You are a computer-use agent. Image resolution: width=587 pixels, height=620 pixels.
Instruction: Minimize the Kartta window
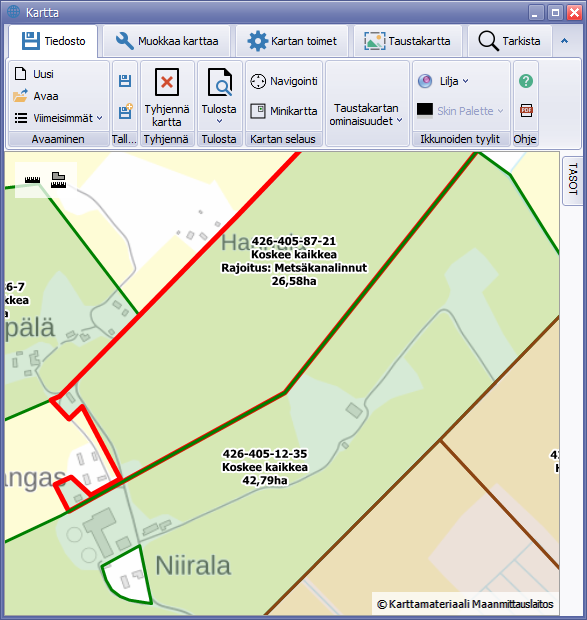pos(536,13)
